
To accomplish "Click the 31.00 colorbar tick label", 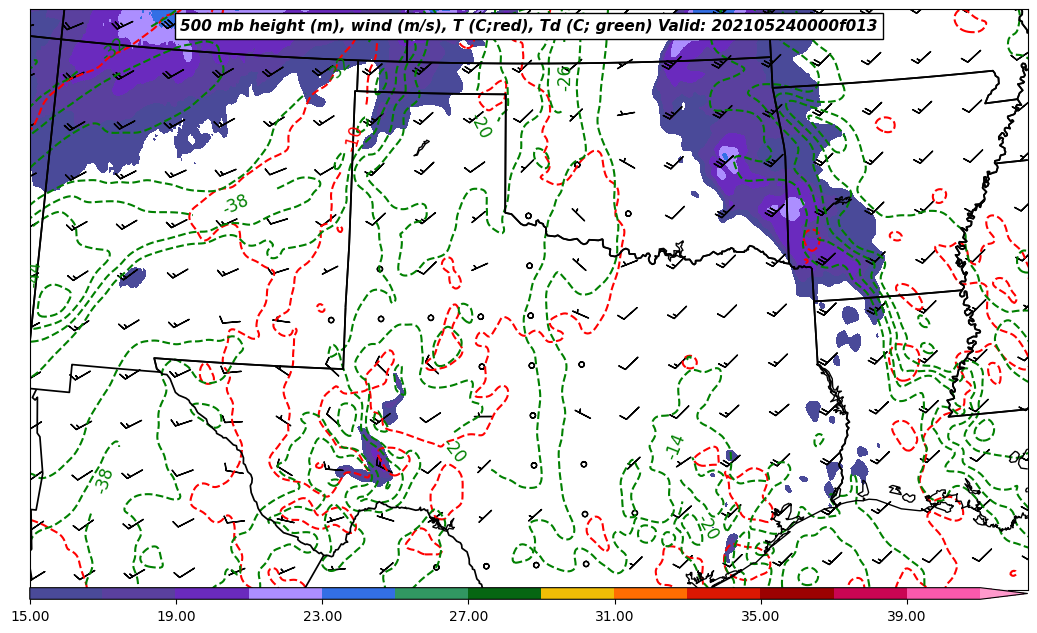I will 614,616.
